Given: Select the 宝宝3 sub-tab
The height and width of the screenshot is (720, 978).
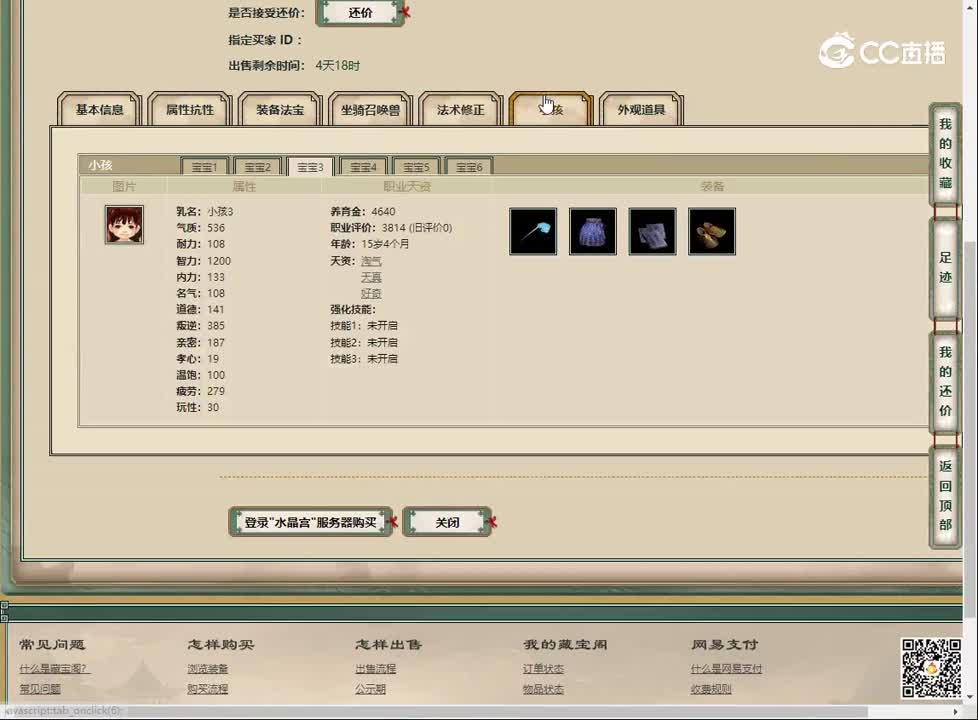Looking at the screenshot, I should (x=311, y=167).
